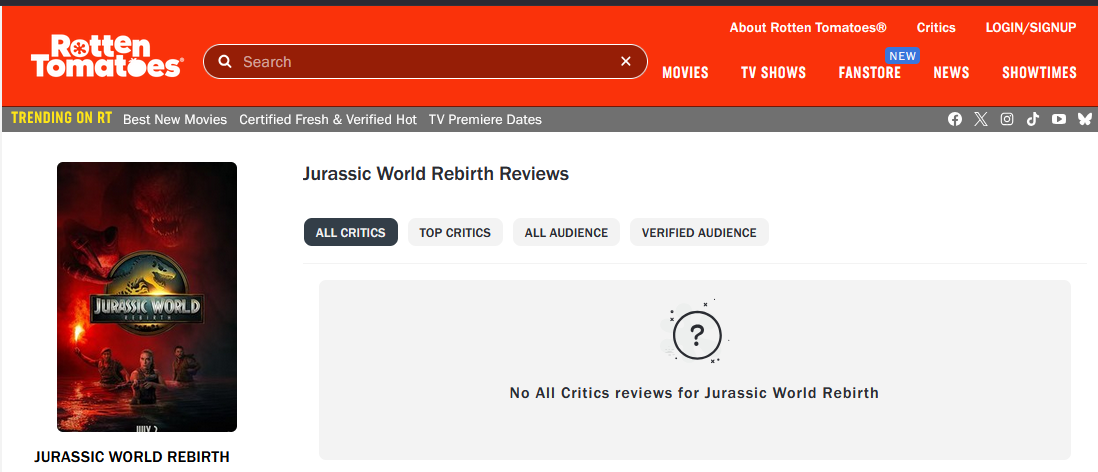Screen dimensions: 1098x472
Task: Click the question mark no-reviews icon
Action: (x=697, y=336)
